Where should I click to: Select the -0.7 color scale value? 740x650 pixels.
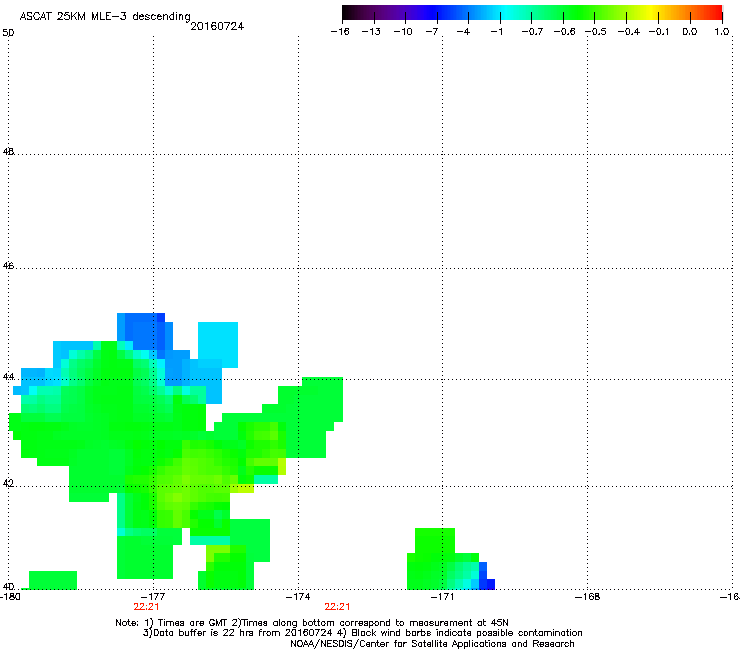point(532,32)
